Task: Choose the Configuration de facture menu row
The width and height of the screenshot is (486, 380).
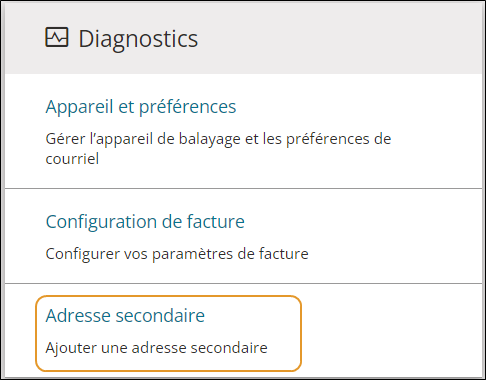Action: click(x=243, y=236)
